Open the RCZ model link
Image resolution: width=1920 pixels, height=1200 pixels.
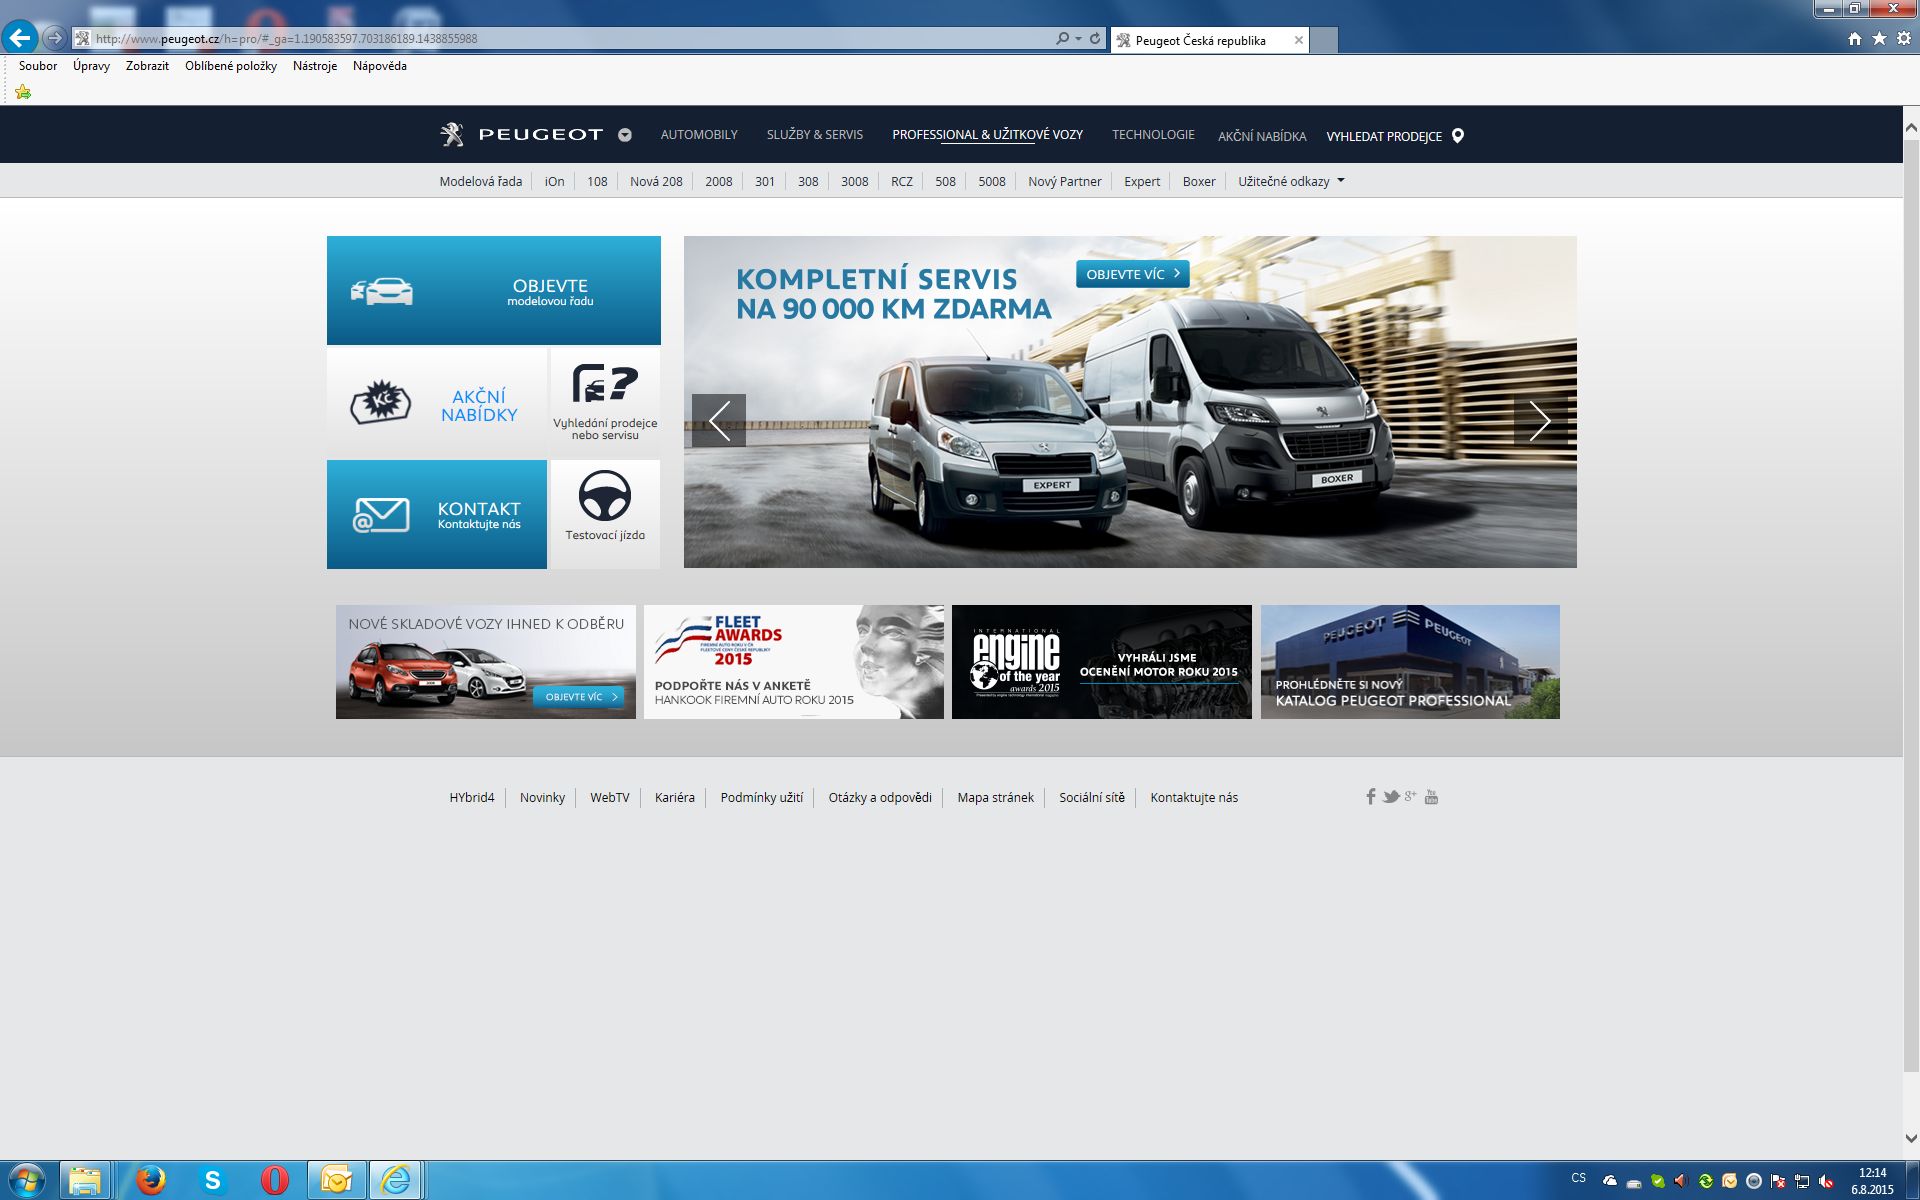(x=902, y=181)
